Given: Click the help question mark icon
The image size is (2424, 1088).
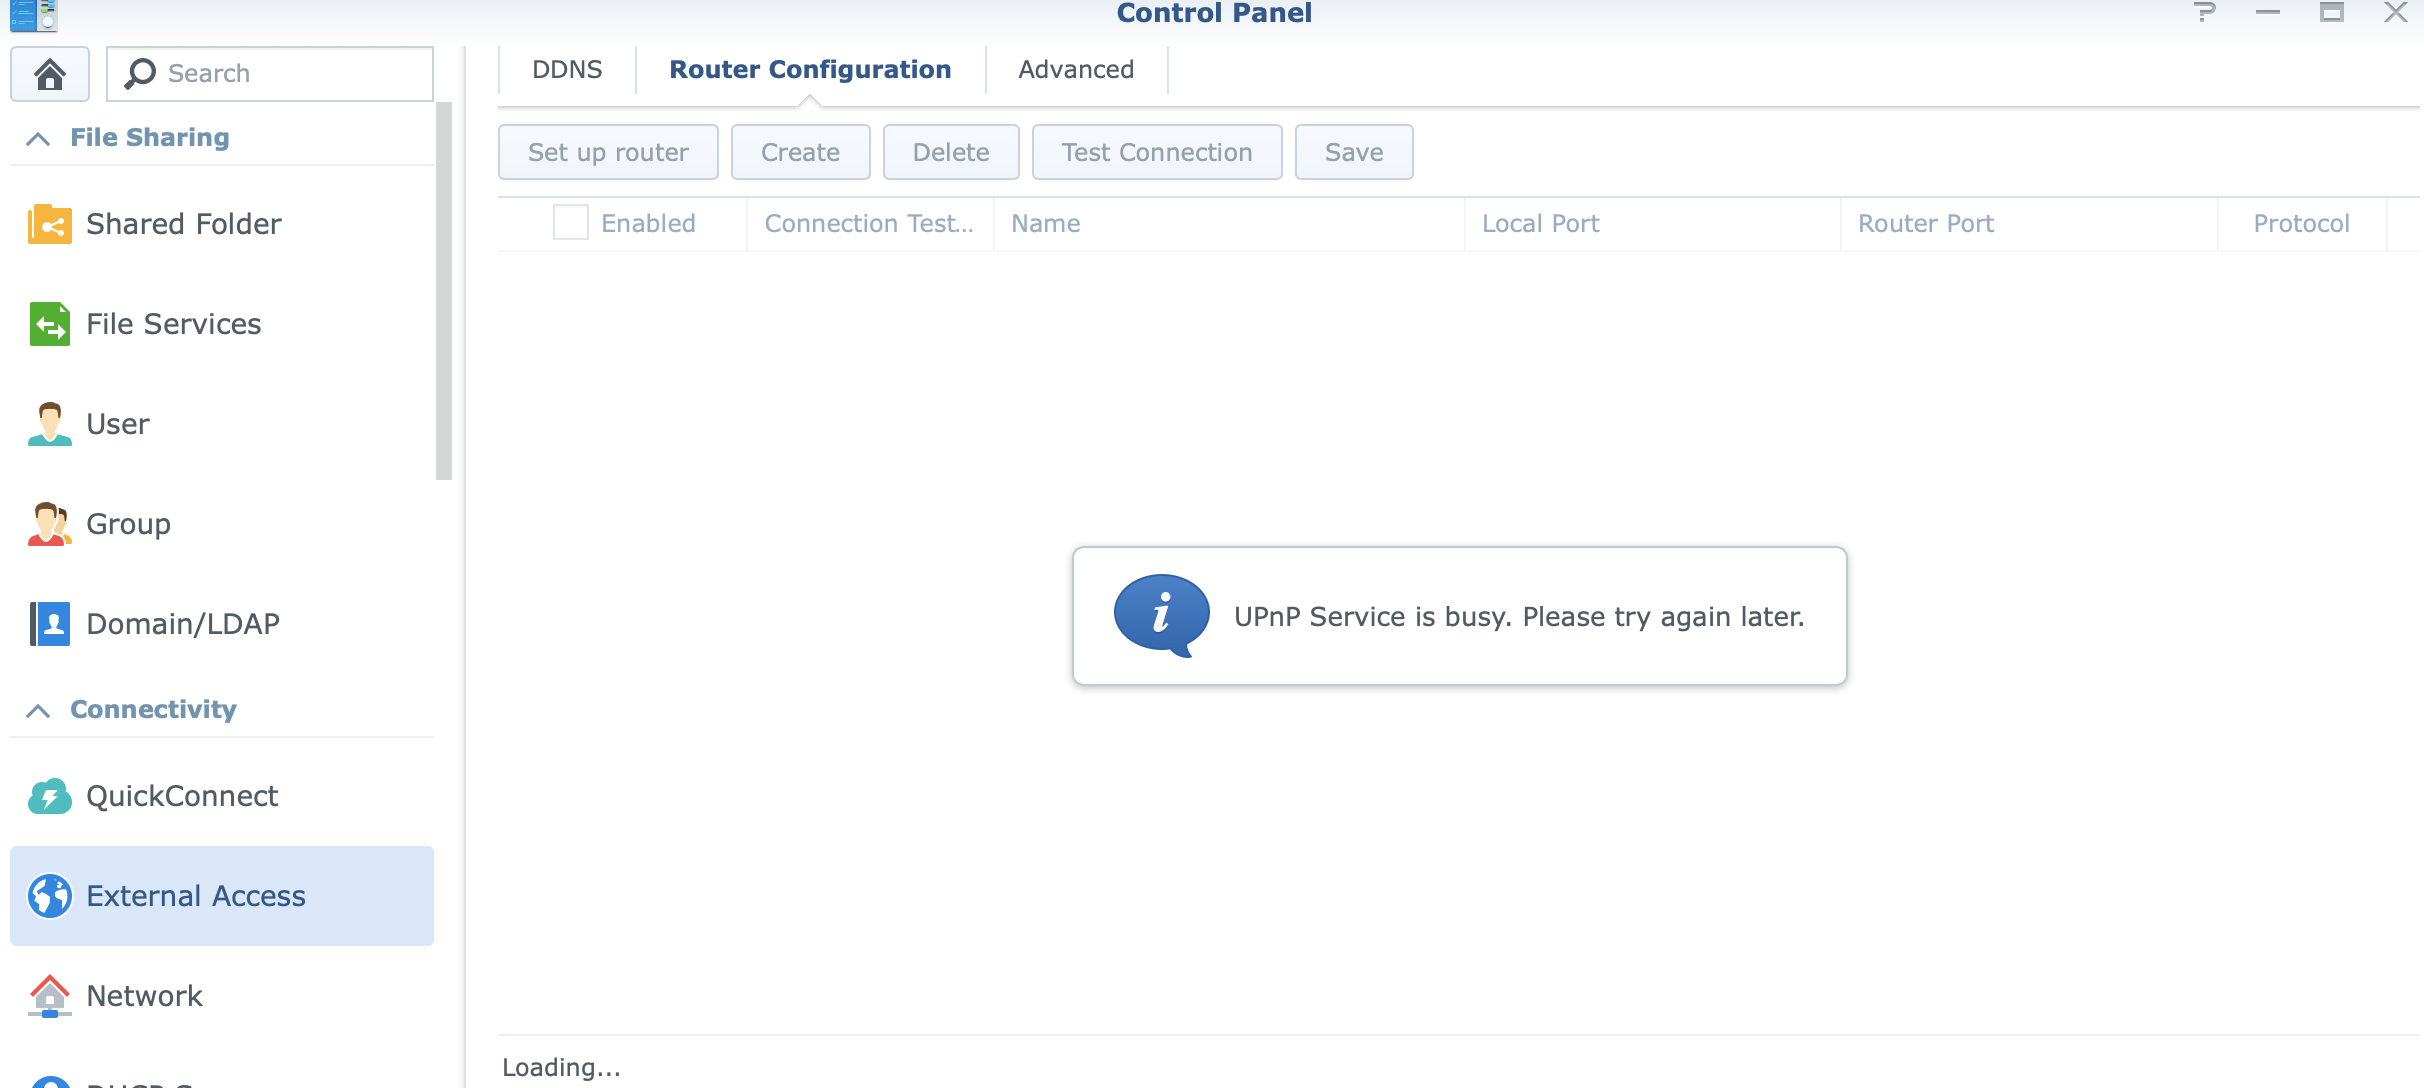Looking at the screenshot, I should click(x=2205, y=12).
